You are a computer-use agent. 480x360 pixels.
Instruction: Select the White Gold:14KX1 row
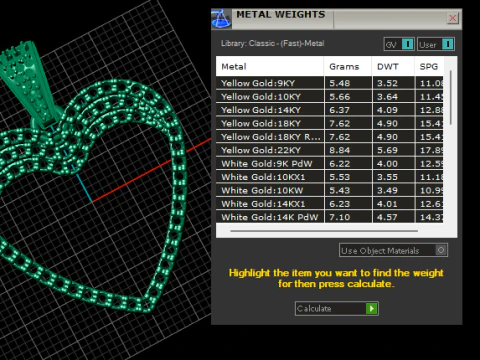330,204
